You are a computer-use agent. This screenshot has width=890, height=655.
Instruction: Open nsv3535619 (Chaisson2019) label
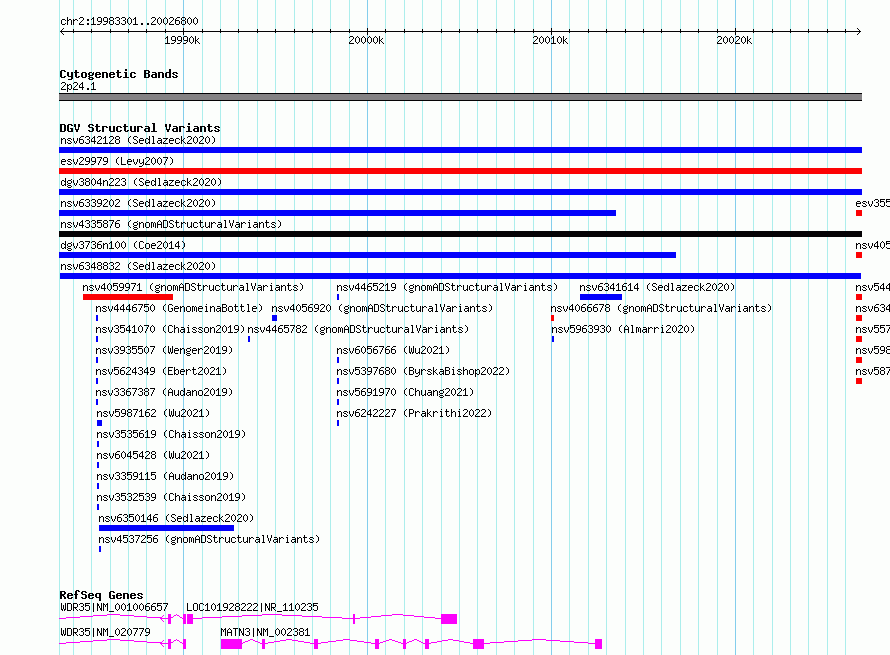click(x=171, y=434)
